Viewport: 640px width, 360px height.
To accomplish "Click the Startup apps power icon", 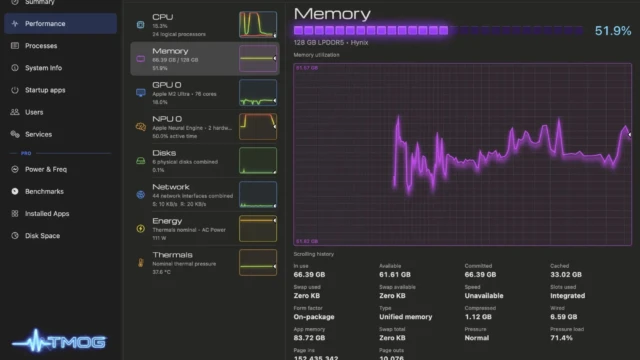I will pos(15,90).
